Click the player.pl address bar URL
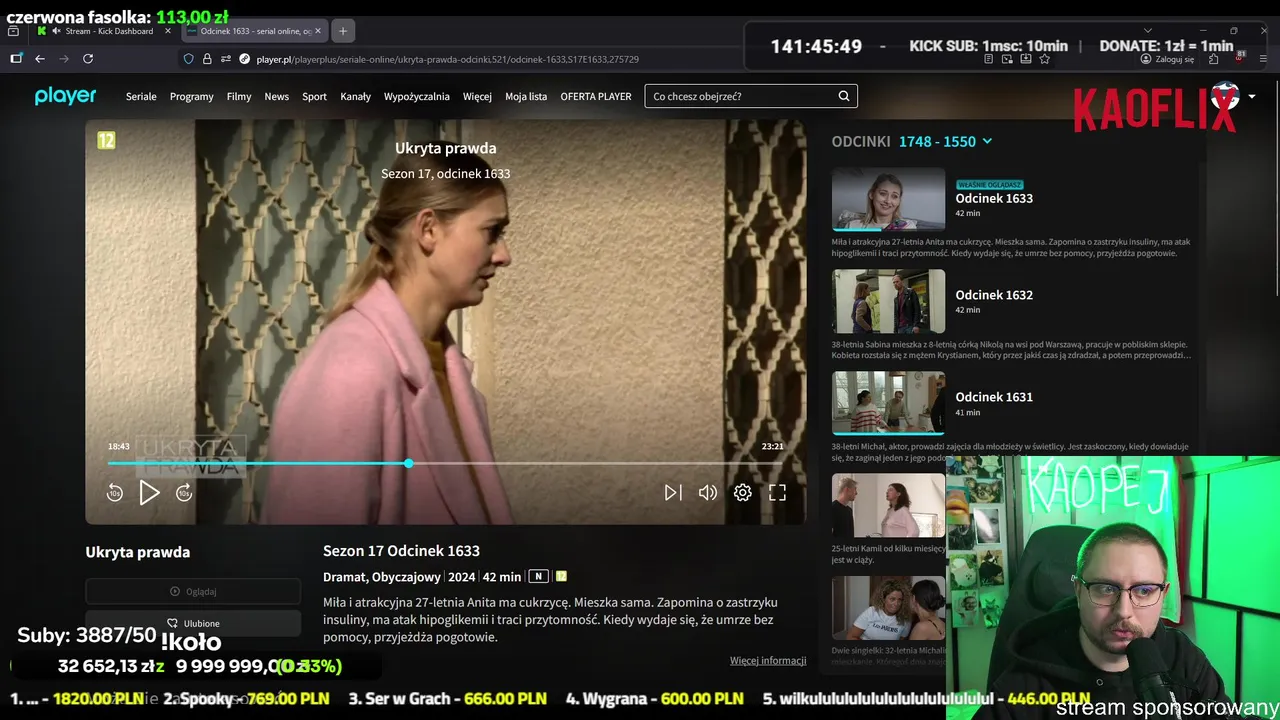 click(447, 59)
